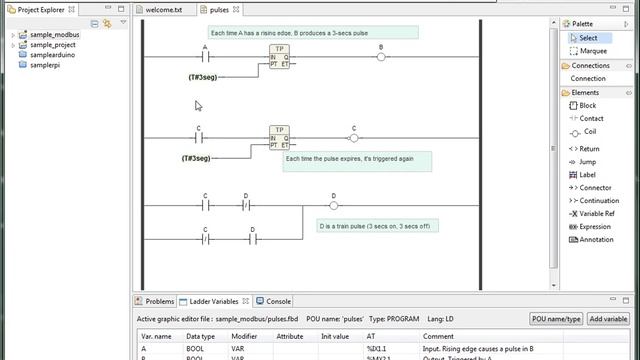Expand the sample_project tree node
This screenshot has width=640, height=360.
pyautogui.click(x=13, y=45)
